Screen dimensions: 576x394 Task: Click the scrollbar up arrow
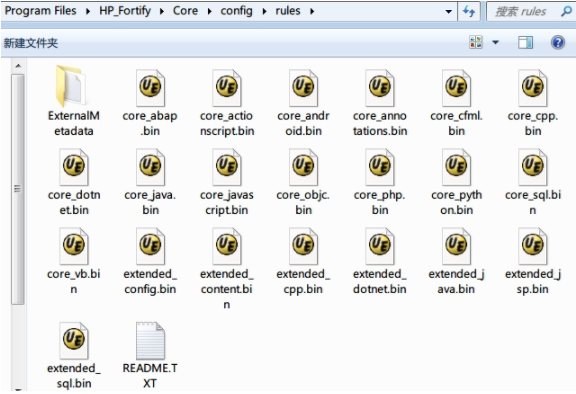pyautogui.click(x=18, y=66)
